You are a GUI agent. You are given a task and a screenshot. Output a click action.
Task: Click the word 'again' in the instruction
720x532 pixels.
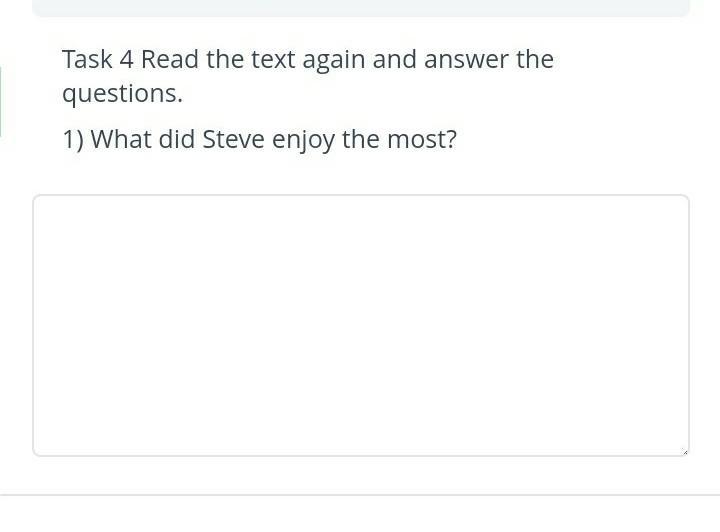pos(333,61)
